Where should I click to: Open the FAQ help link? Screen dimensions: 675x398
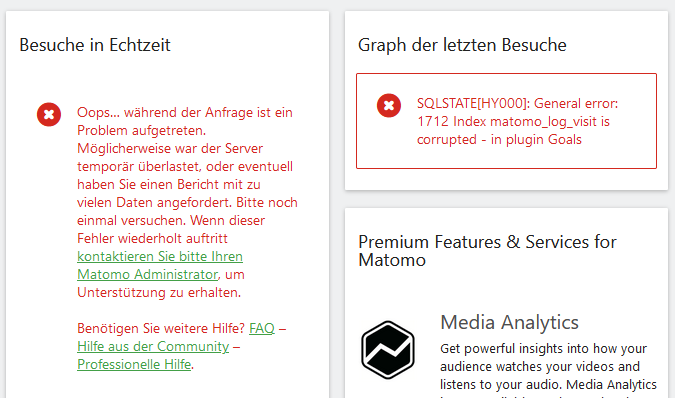tap(262, 328)
